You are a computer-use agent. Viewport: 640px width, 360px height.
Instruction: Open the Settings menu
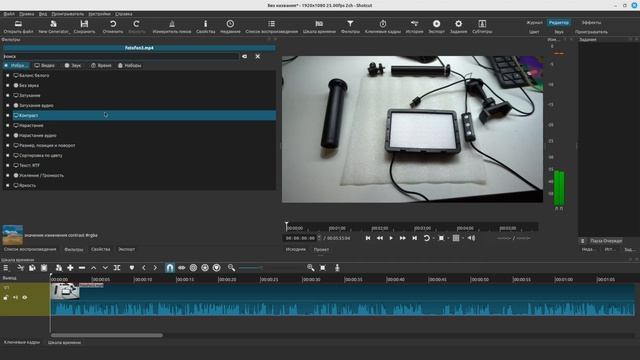[x=100, y=14]
